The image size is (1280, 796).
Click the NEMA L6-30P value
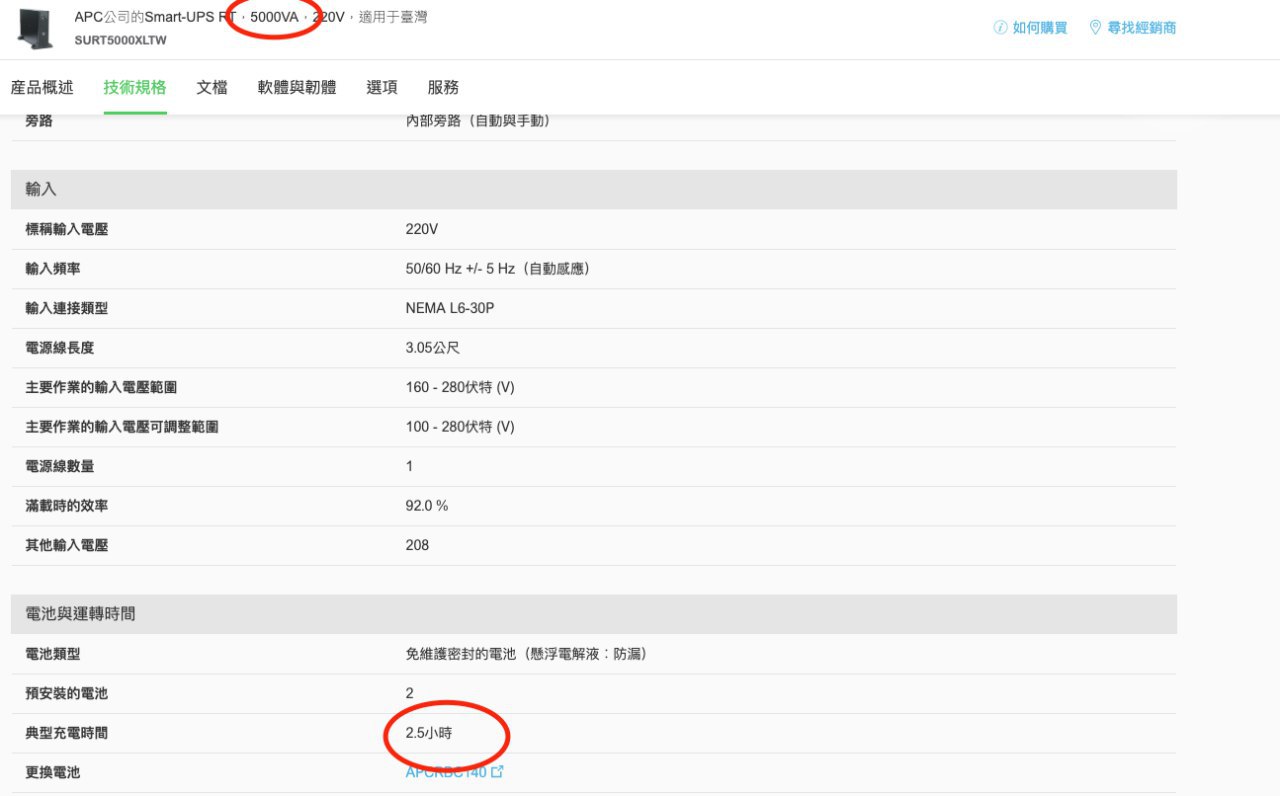450,308
